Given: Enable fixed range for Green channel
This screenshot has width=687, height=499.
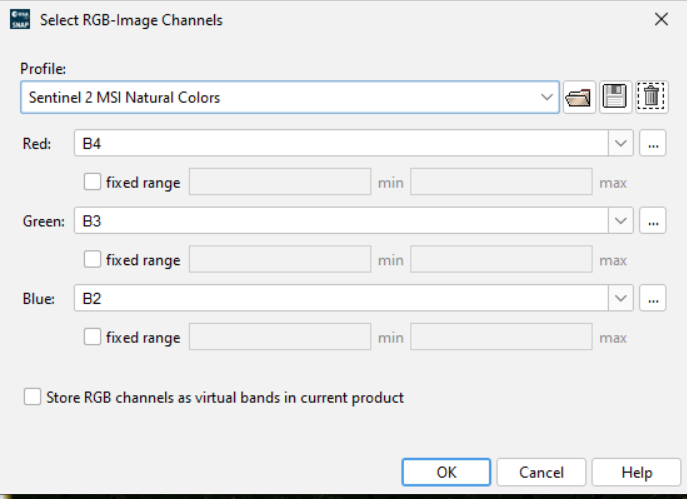Looking at the screenshot, I should [93, 260].
